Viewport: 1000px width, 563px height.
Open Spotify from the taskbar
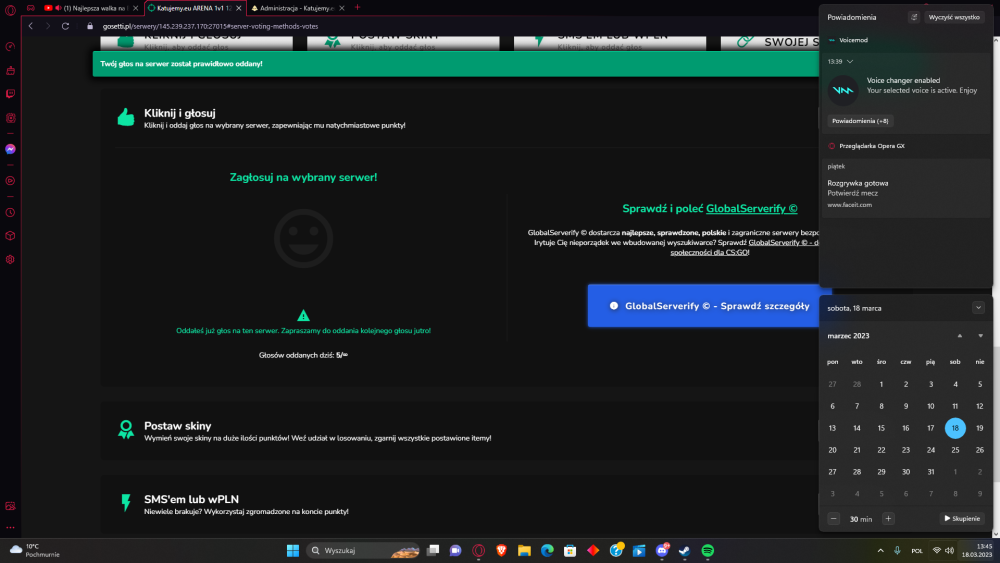(707, 550)
